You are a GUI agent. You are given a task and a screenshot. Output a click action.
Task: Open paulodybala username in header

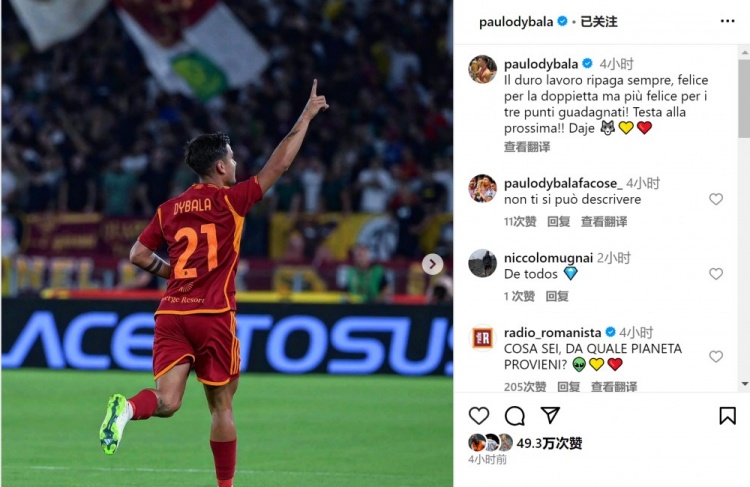click(x=516, y=22)
